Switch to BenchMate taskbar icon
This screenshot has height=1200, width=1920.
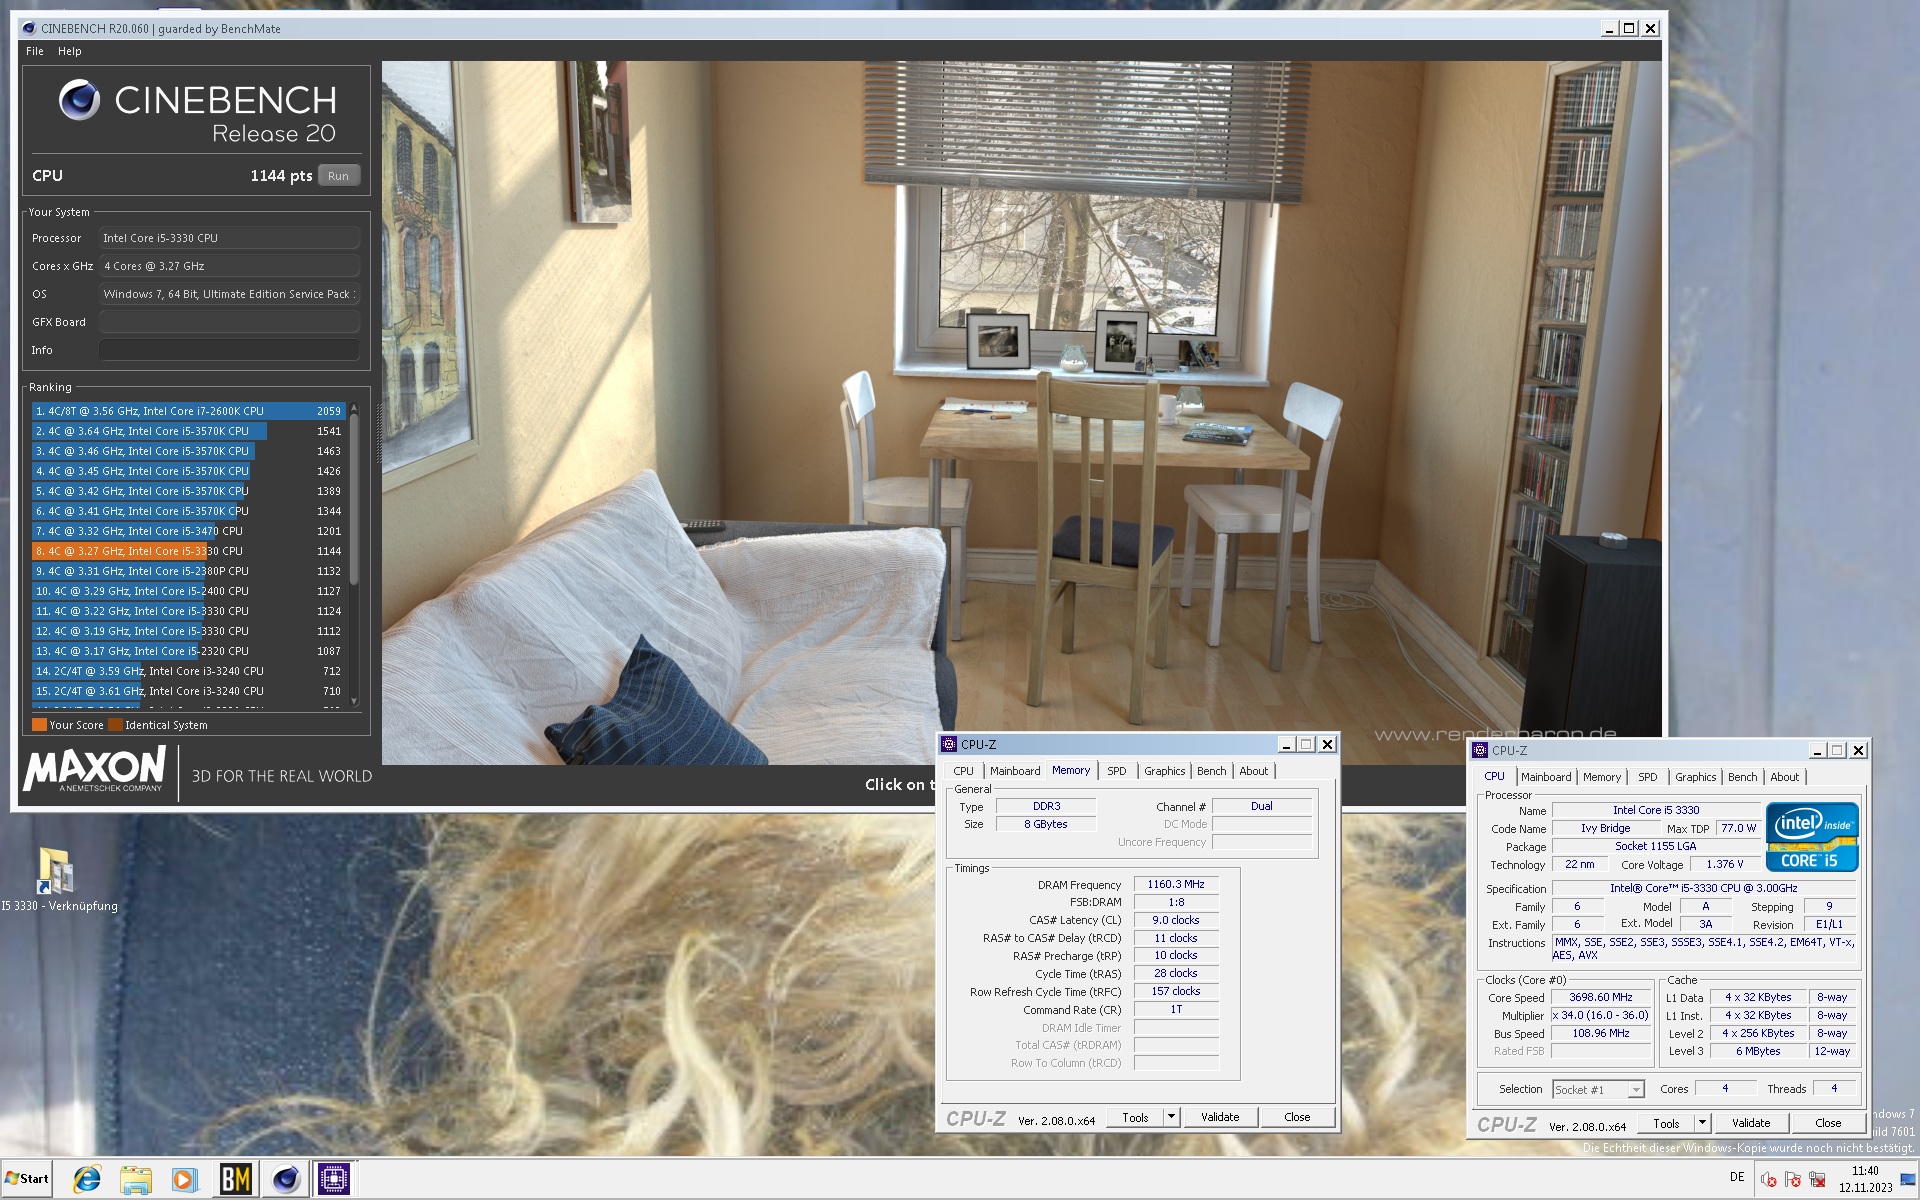pyautogui.click(x=236, y=1180)
